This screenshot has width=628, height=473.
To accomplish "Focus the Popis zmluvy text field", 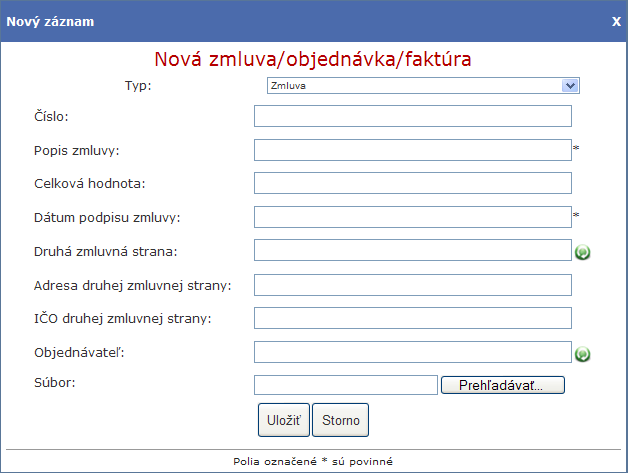I will [413, 150].
